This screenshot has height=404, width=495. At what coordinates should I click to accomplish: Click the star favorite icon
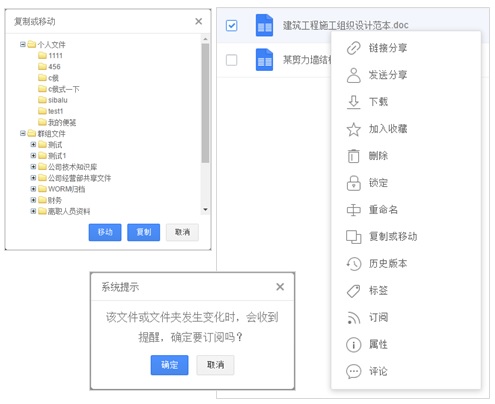(353, 129)
